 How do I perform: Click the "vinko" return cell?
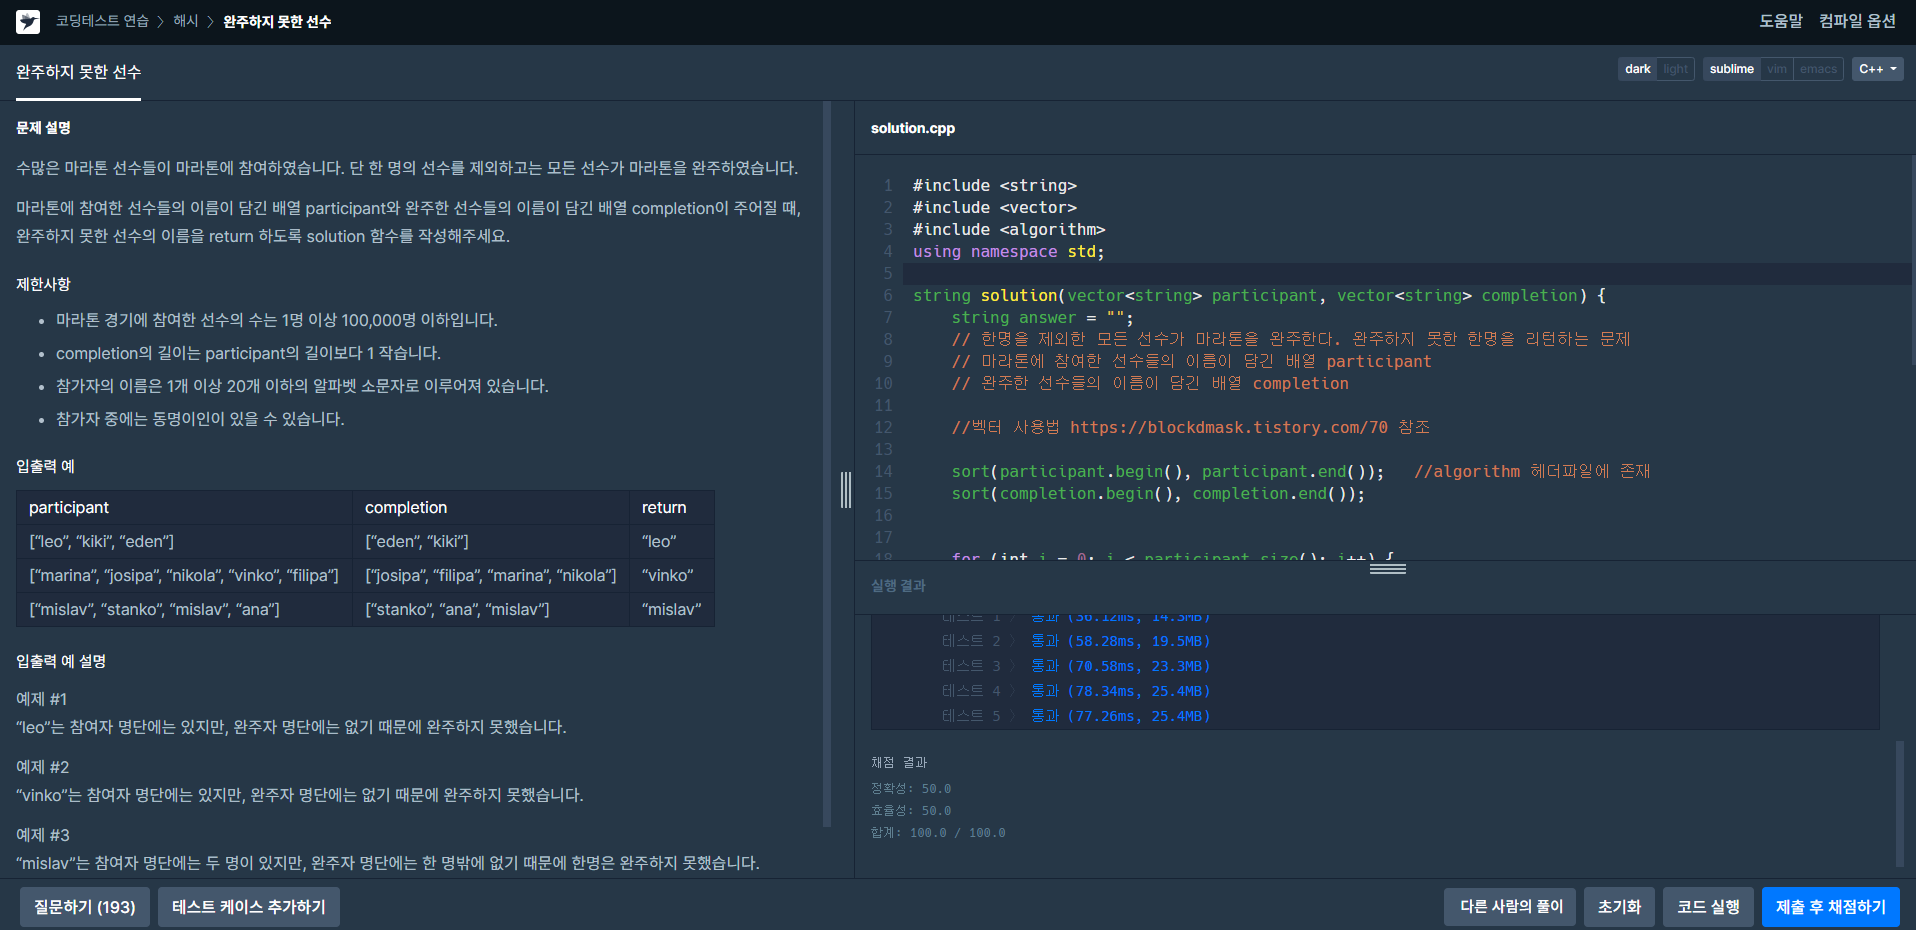click(x=672, y=576)
